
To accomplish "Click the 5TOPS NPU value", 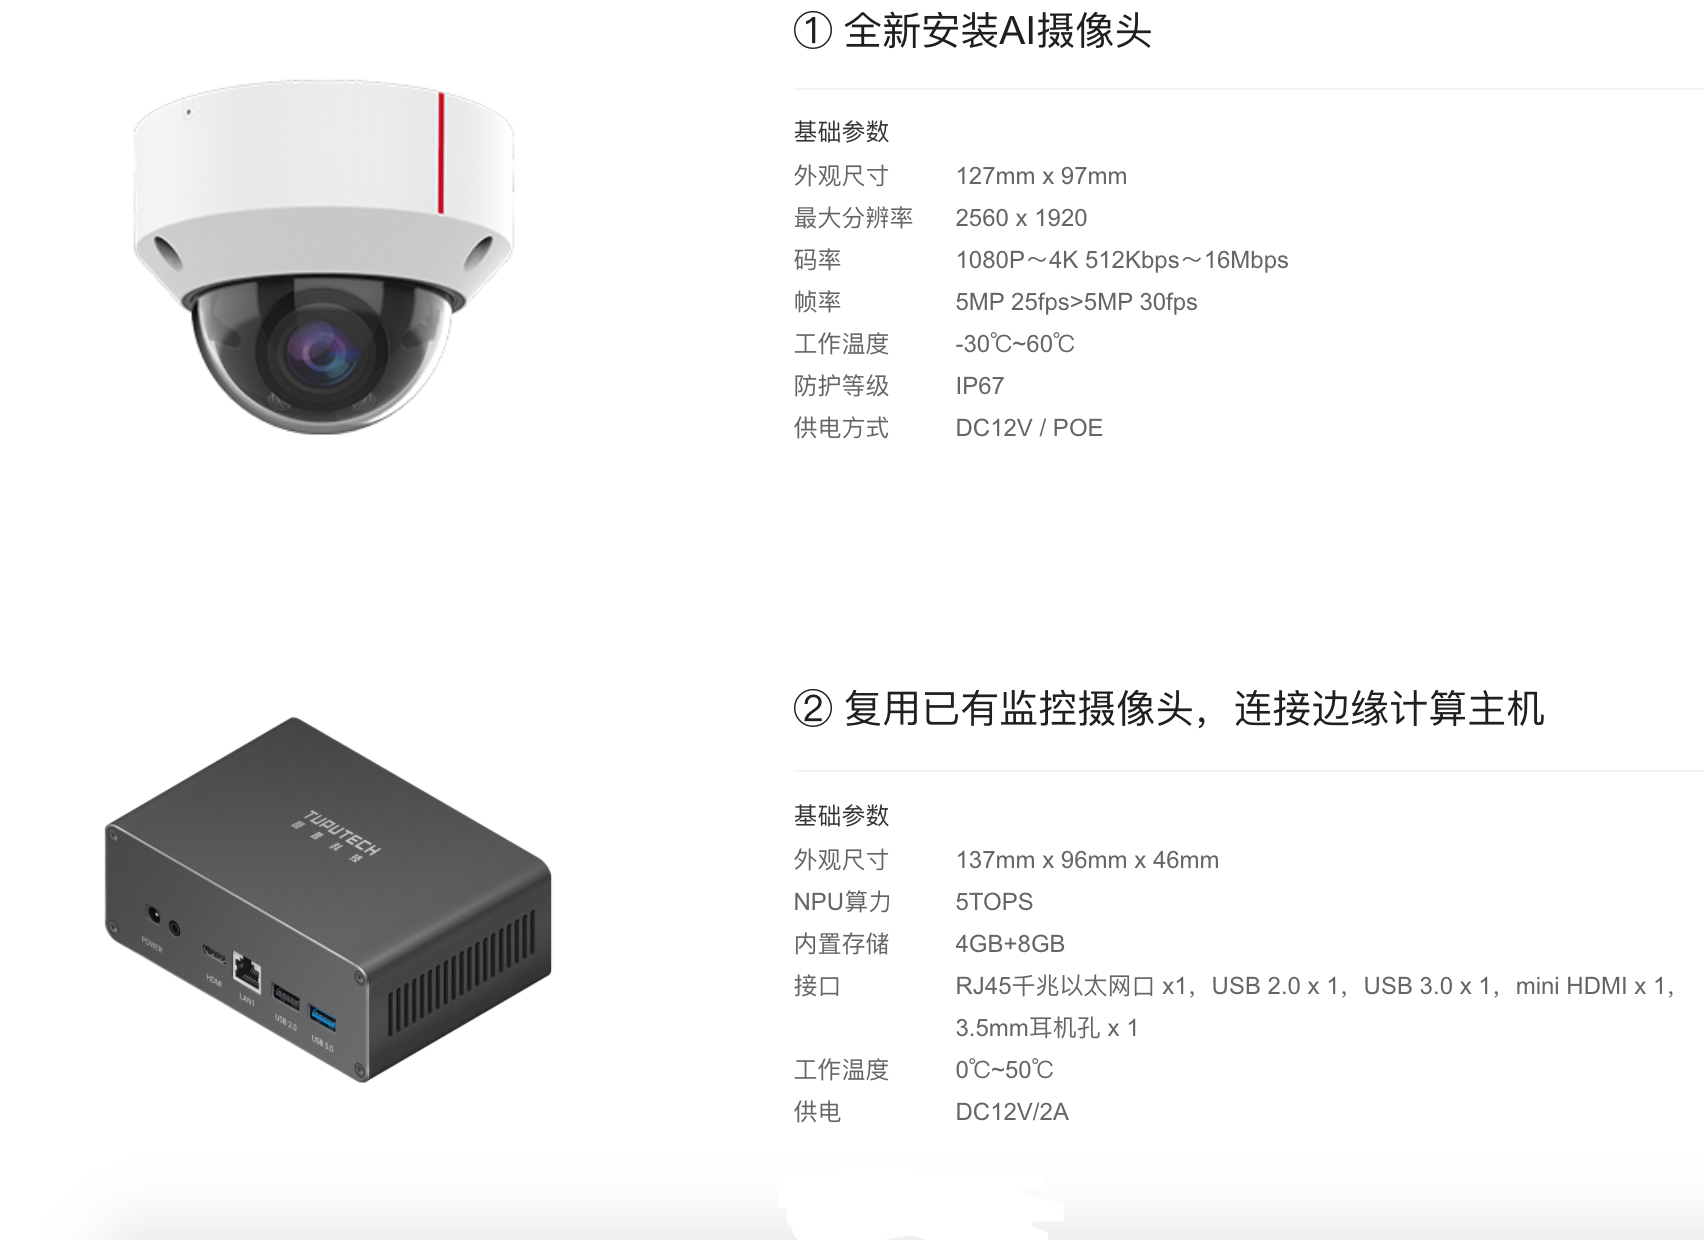I will [x=994, y=902].
